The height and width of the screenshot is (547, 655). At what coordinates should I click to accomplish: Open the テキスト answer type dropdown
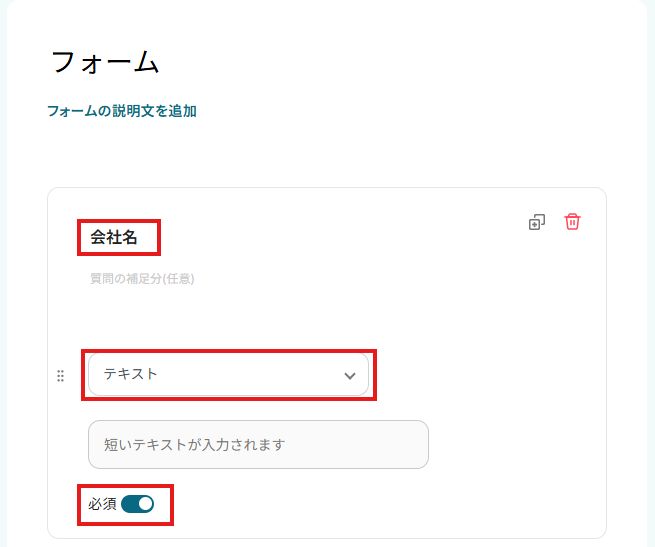tap(228, 375)
